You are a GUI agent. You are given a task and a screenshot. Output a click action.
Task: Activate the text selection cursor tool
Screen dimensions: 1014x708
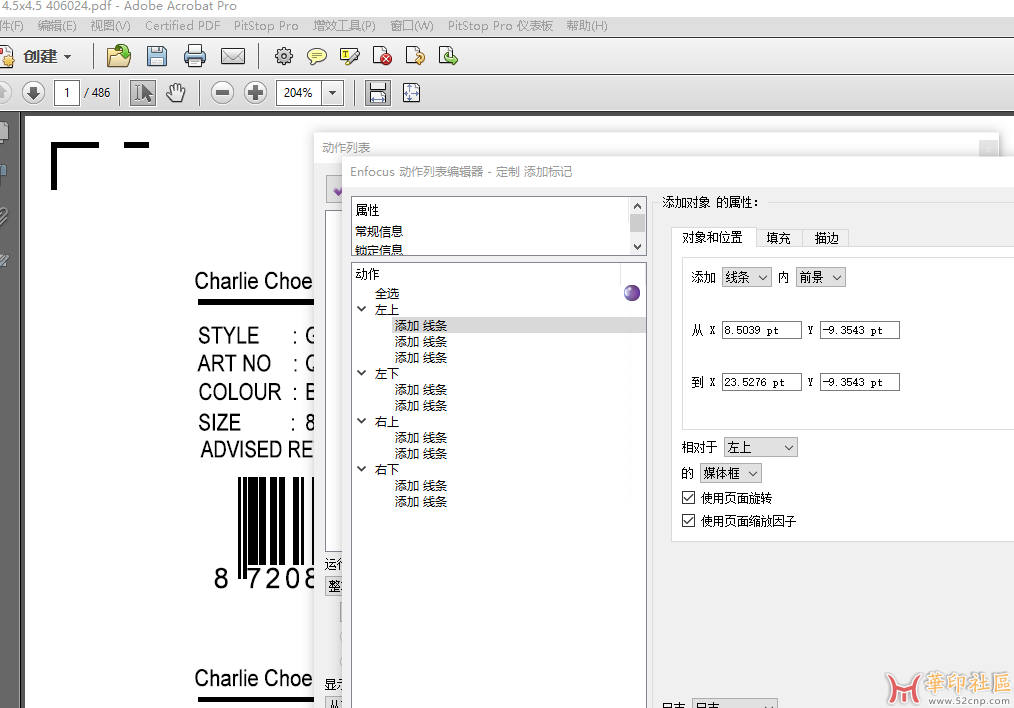click(x=142, y=92)
